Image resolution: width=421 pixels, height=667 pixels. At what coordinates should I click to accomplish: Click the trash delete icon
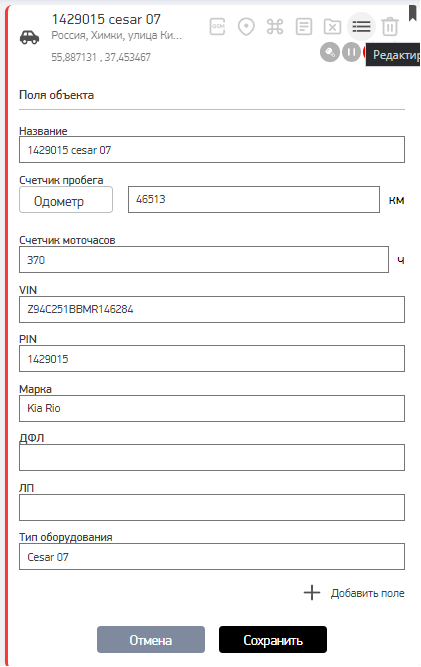coord(390,27)
